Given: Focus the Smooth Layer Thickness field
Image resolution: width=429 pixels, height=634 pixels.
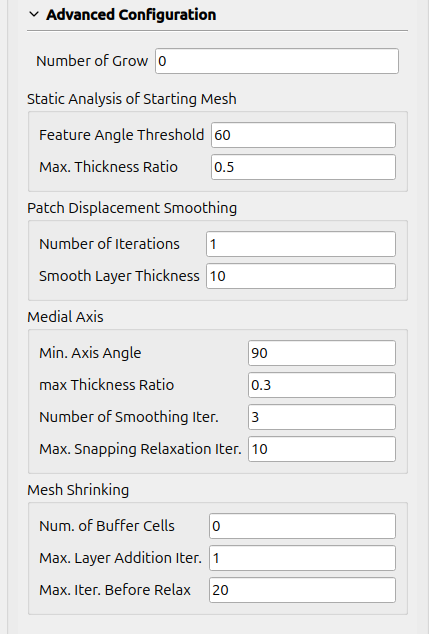Looking at the screenshot, I should tap(301, 276).
